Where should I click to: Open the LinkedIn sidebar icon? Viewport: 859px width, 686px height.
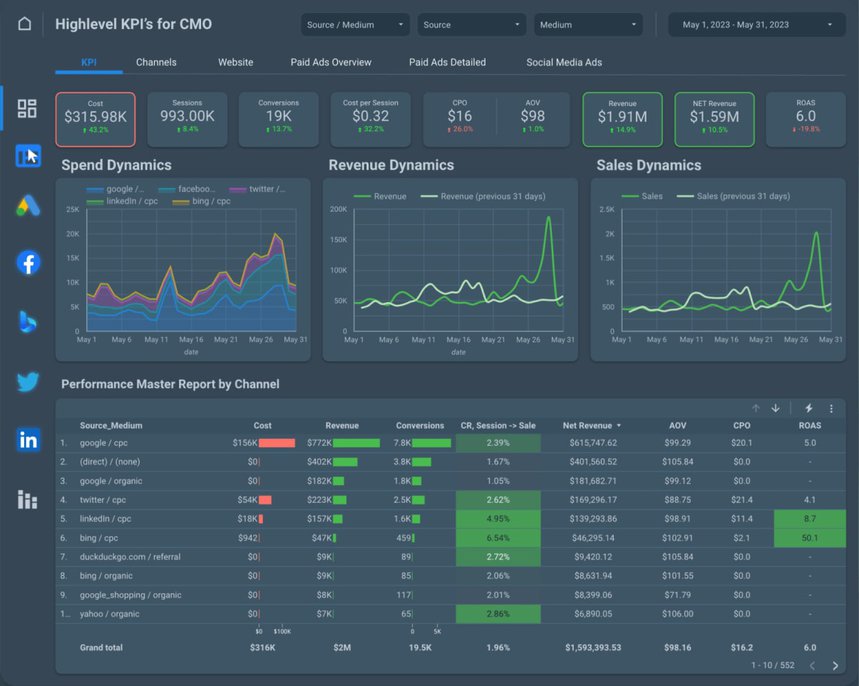28,440
